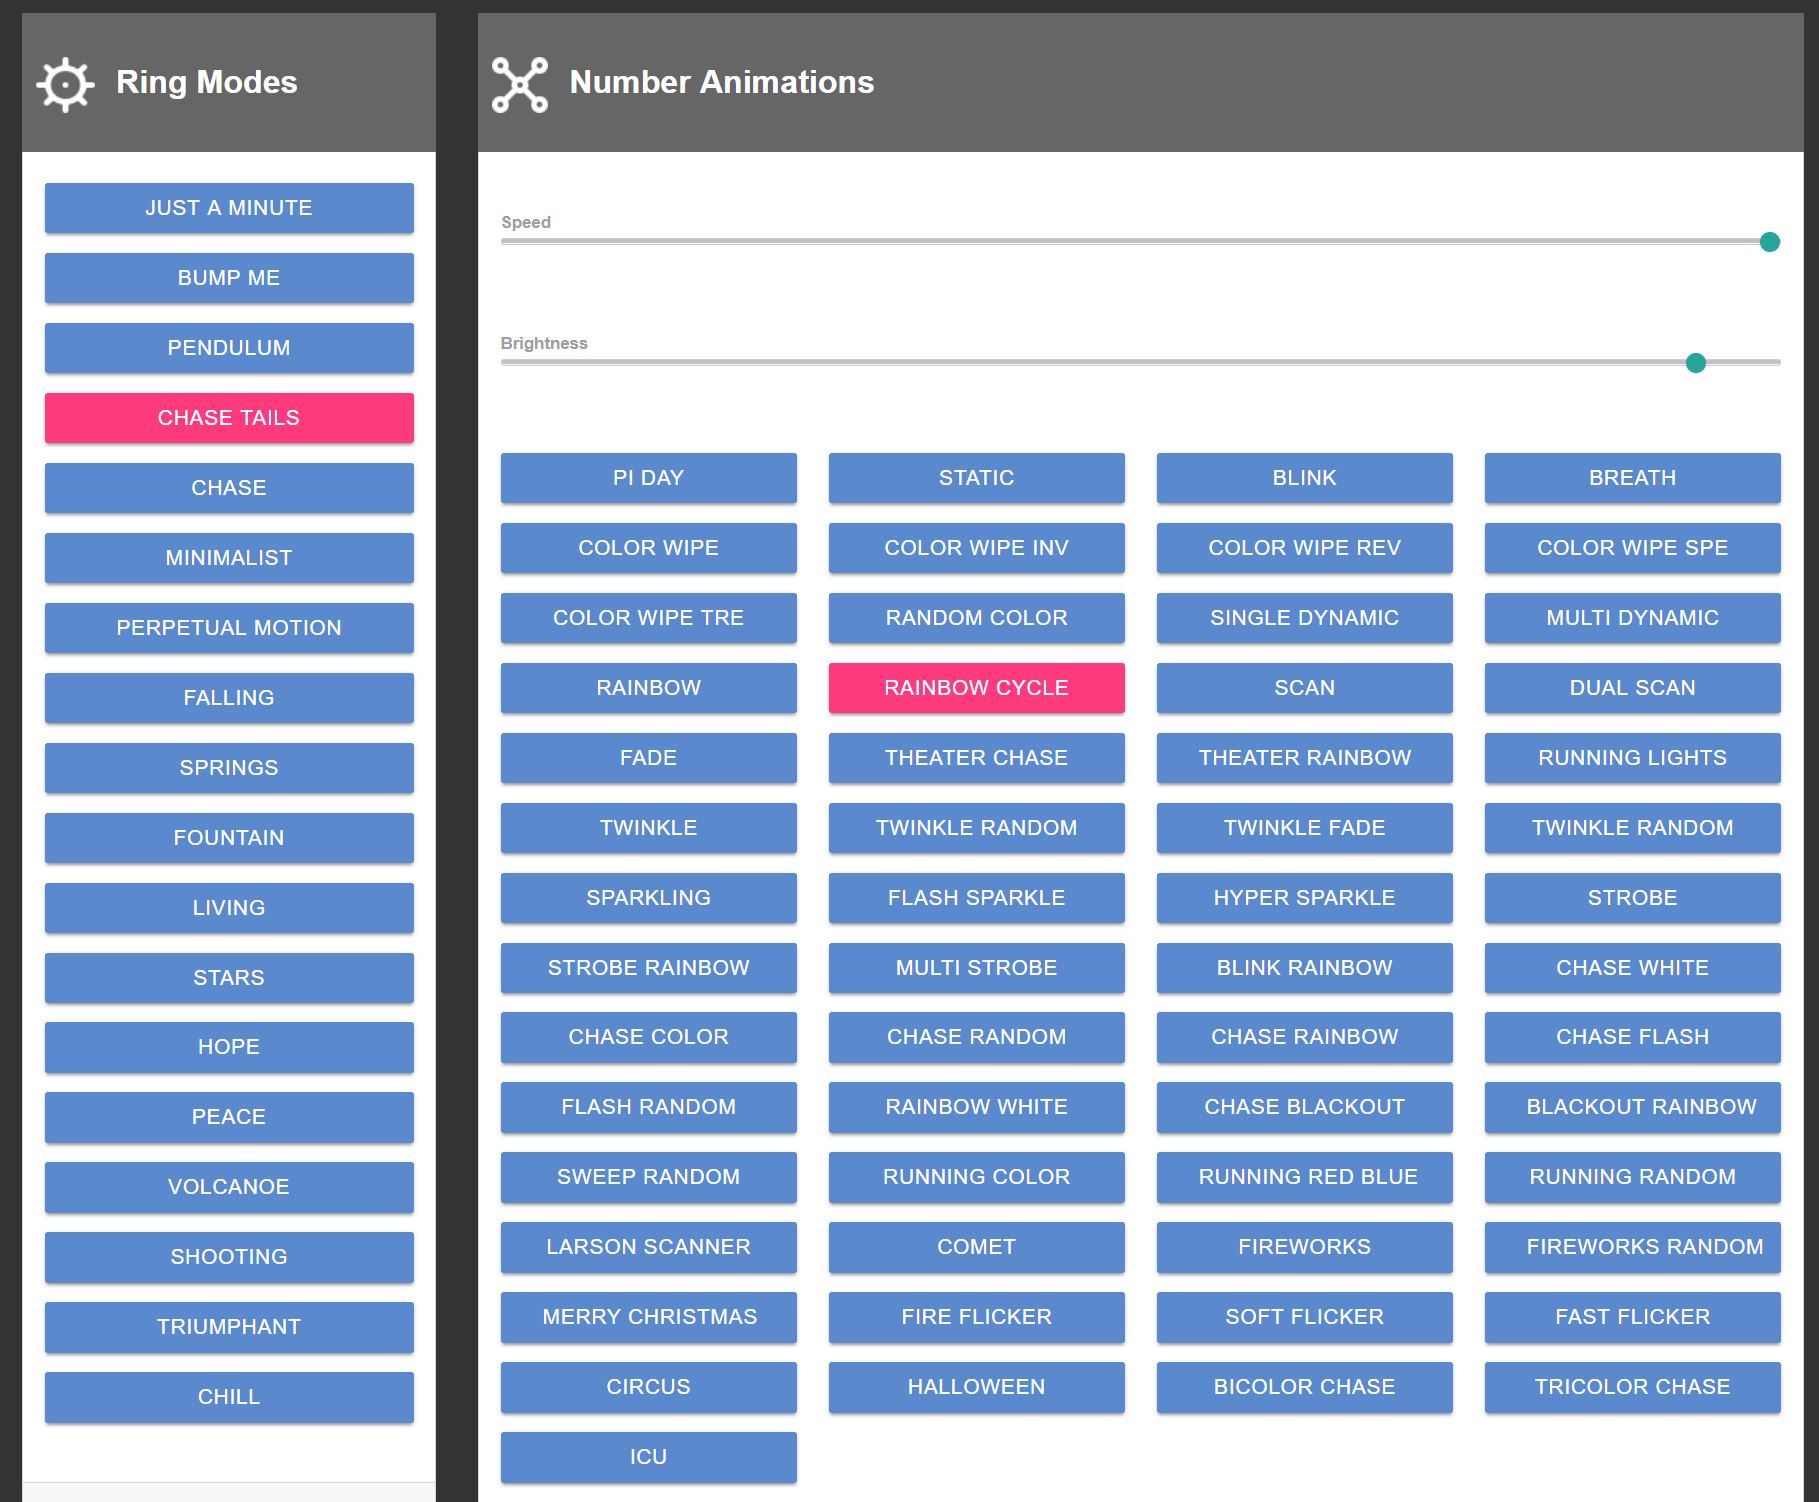This screenshot has height=1502, width=1819.
Task: Start the MERRY CHRISTMAS animation
Action: coord(648,1317)
